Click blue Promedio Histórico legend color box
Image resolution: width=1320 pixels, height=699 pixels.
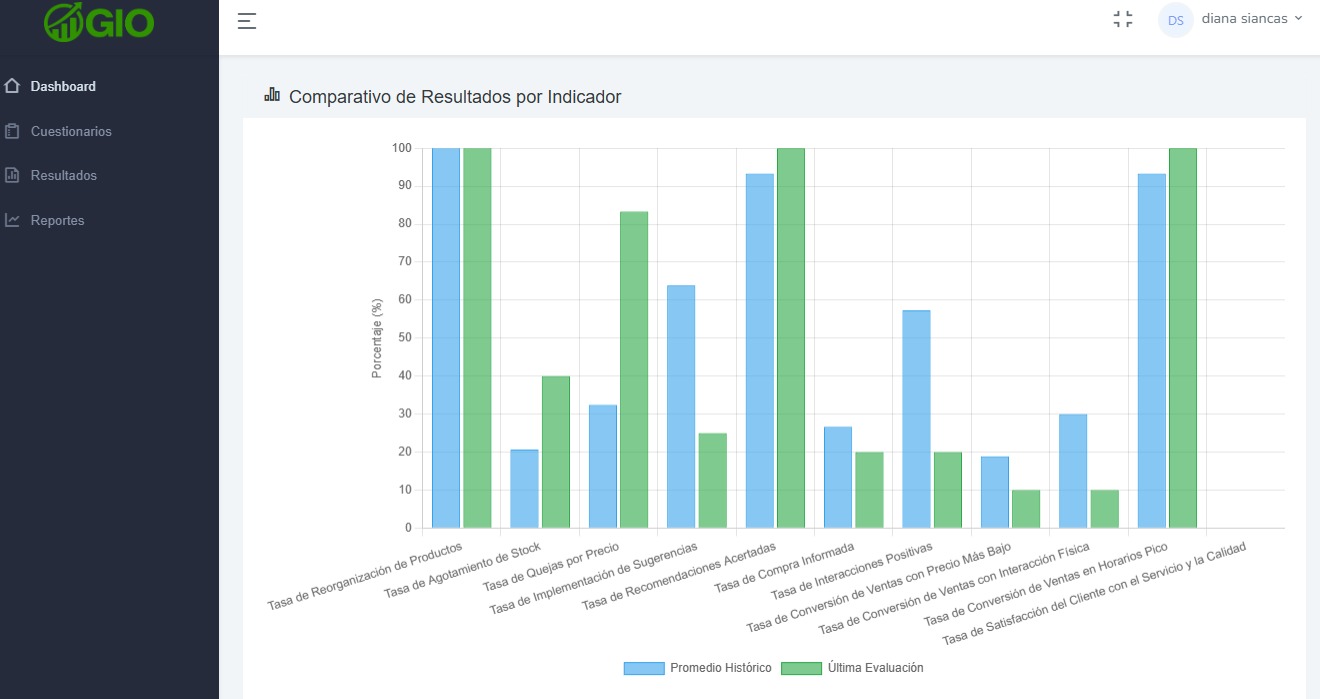(x=643, y=668)
